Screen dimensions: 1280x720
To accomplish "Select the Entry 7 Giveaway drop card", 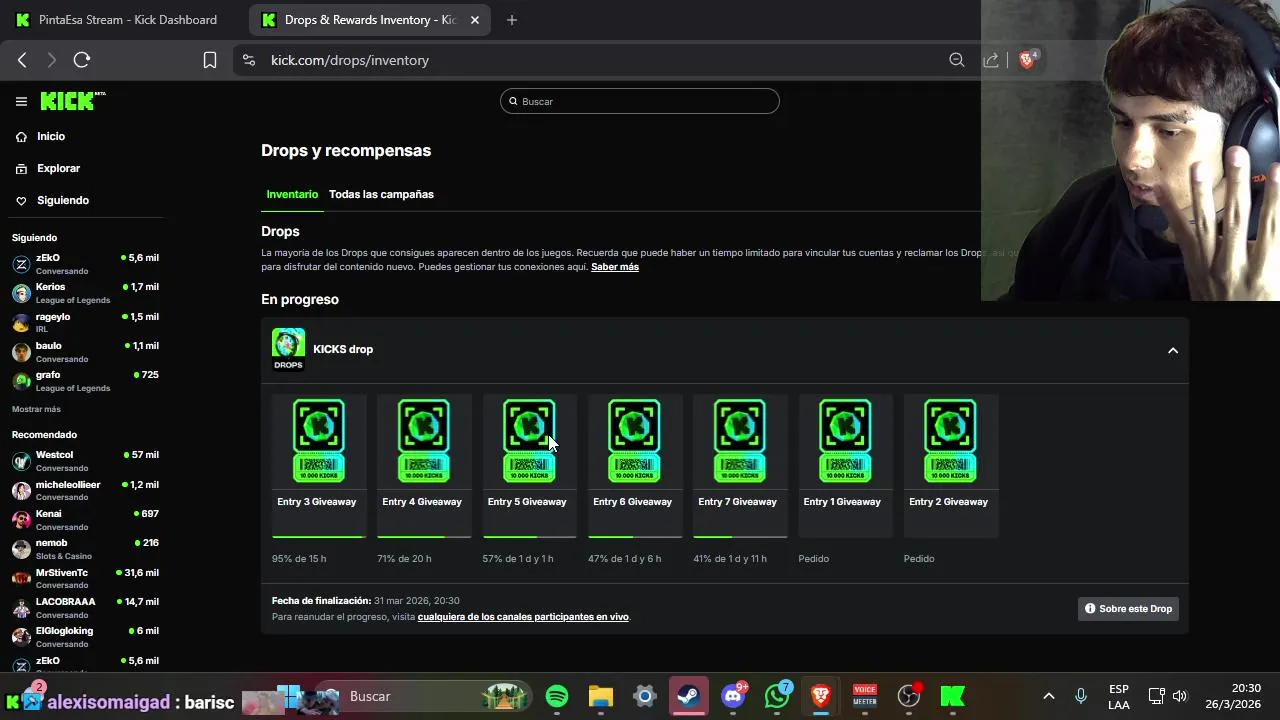I will [740, 466].
